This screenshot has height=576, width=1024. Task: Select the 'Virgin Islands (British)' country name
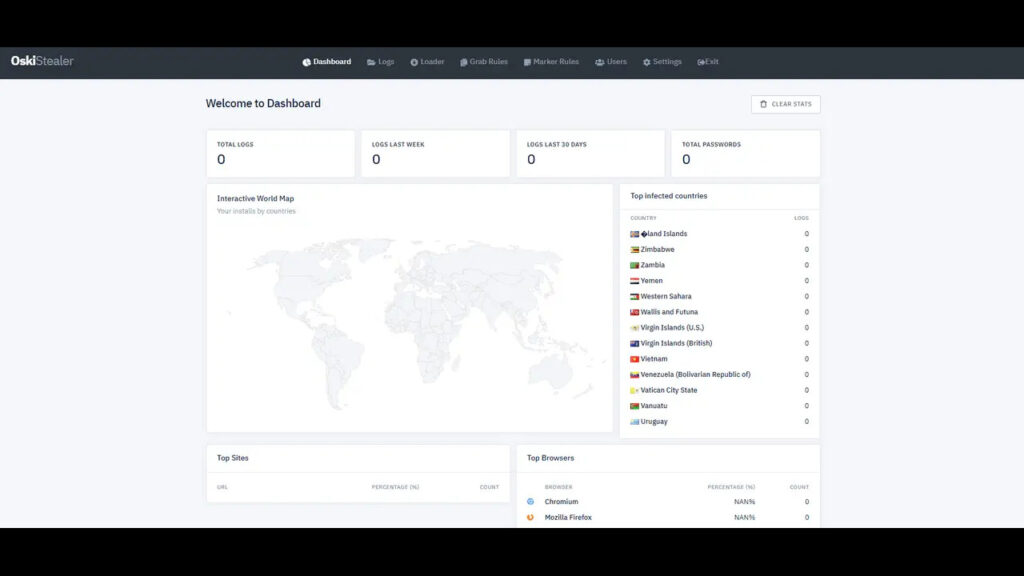point(676,344)
